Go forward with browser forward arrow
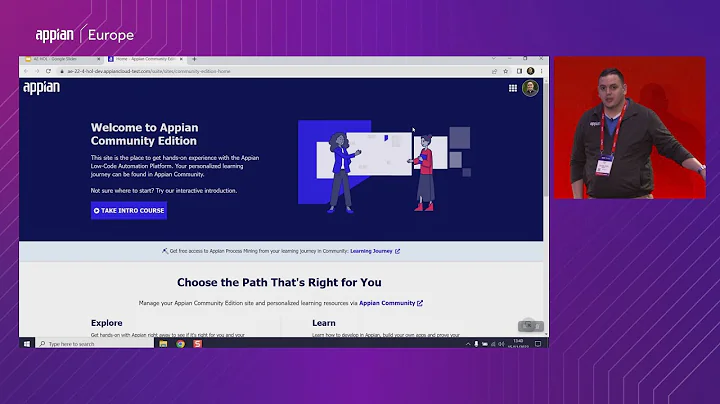The height and width of the screenshot is (404, 720). 37,71
